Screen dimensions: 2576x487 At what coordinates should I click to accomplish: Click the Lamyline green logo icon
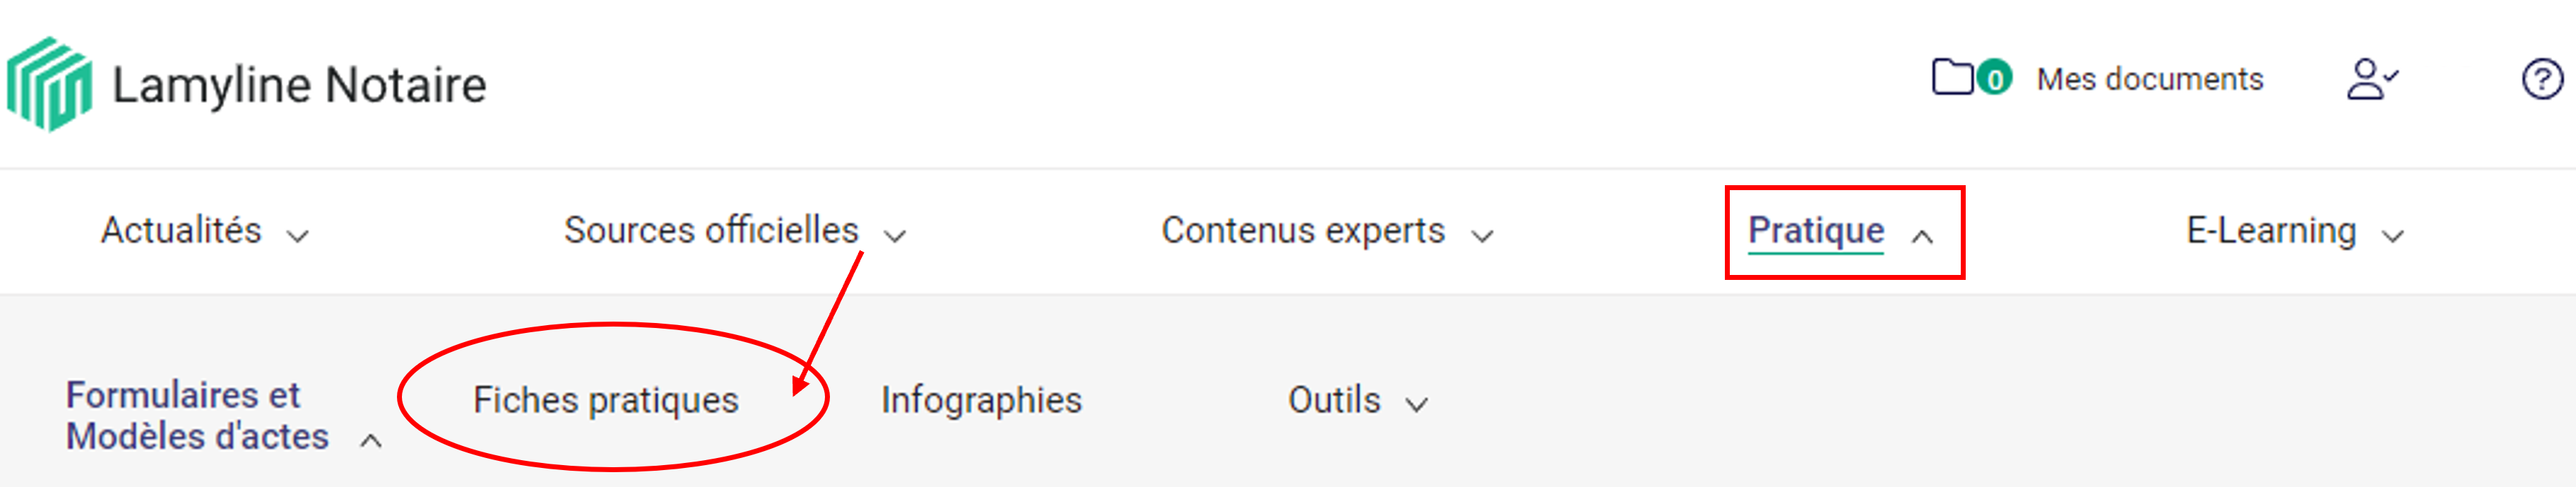coord(49,84)
